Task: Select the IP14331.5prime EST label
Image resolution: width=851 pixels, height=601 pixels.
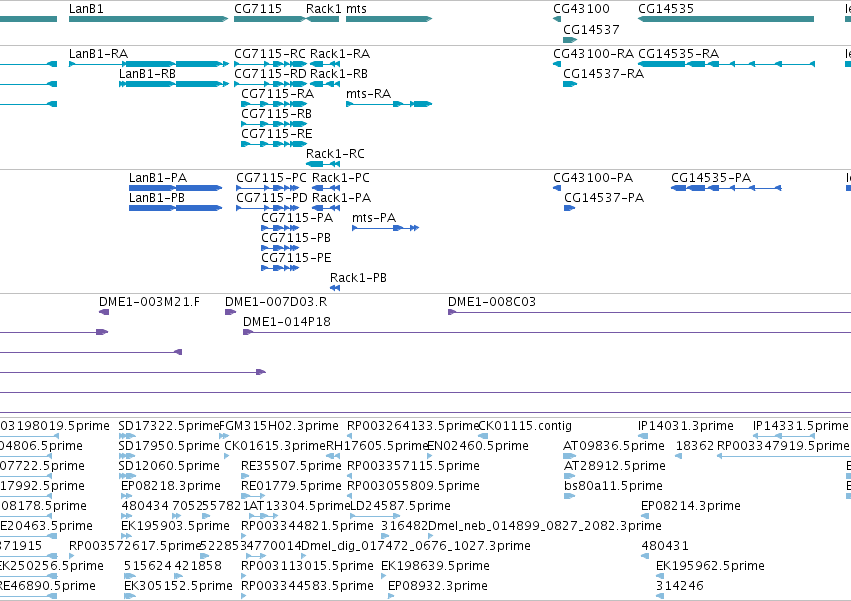Action: pos(801,426)
